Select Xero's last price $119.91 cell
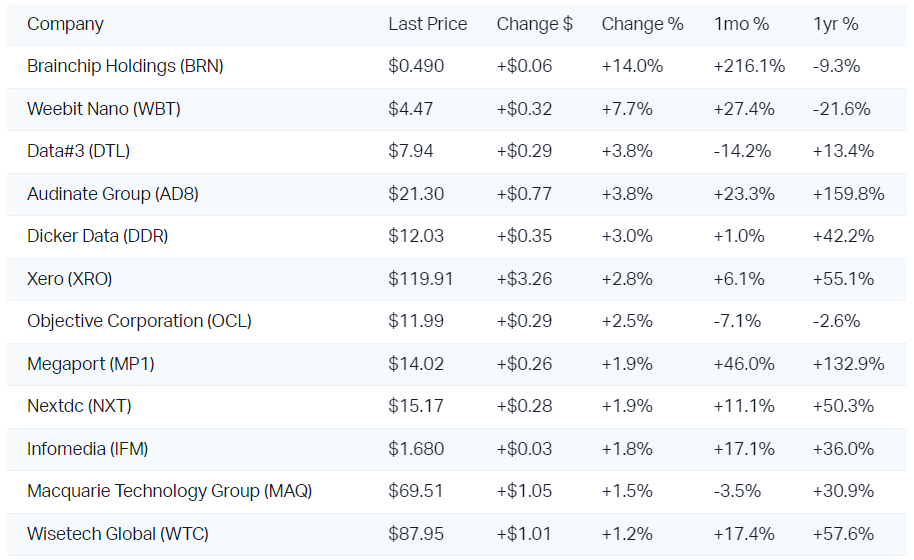The image size is (914, 560). 420,279
